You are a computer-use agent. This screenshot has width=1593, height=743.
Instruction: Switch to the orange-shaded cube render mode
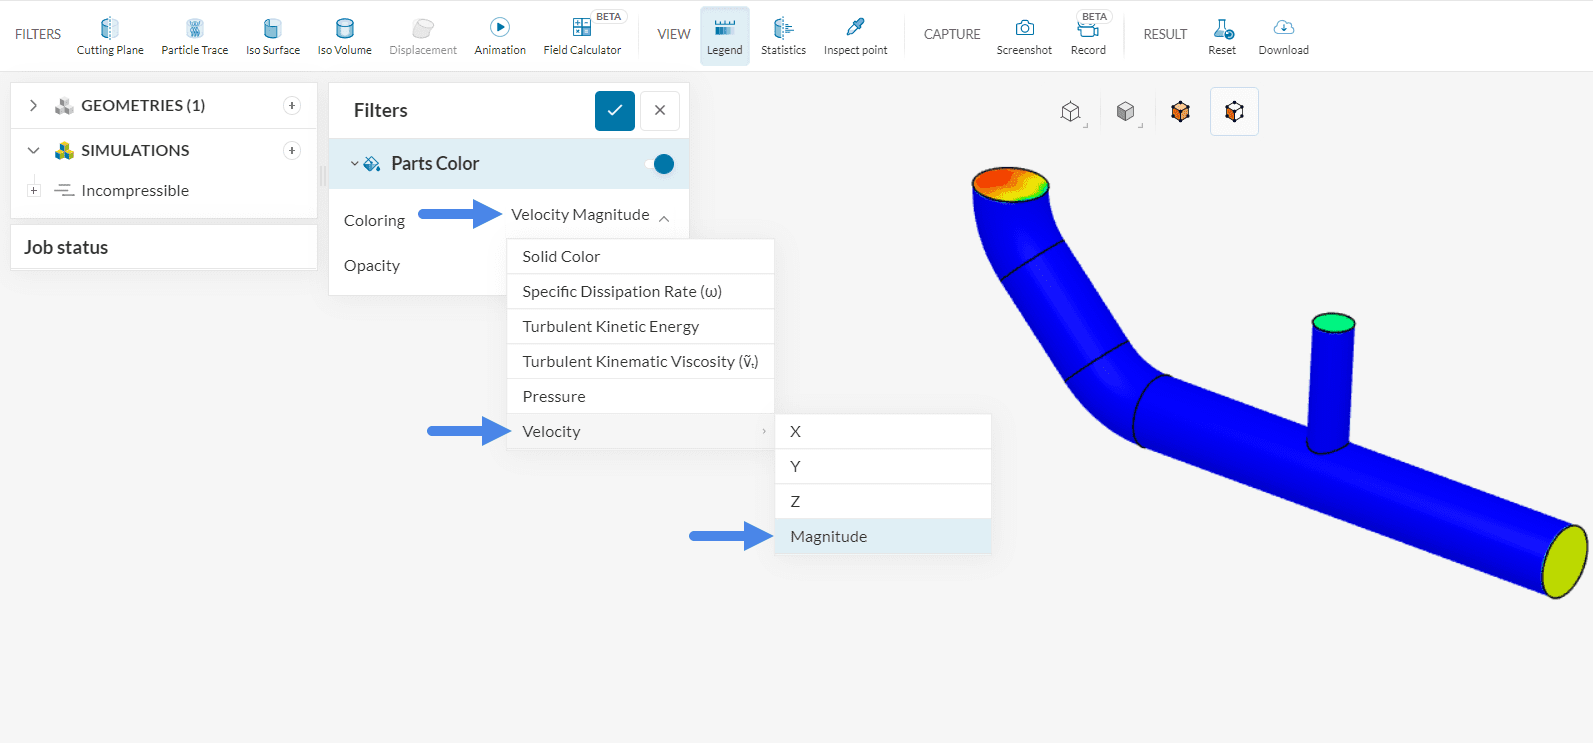coord(1180,111)
